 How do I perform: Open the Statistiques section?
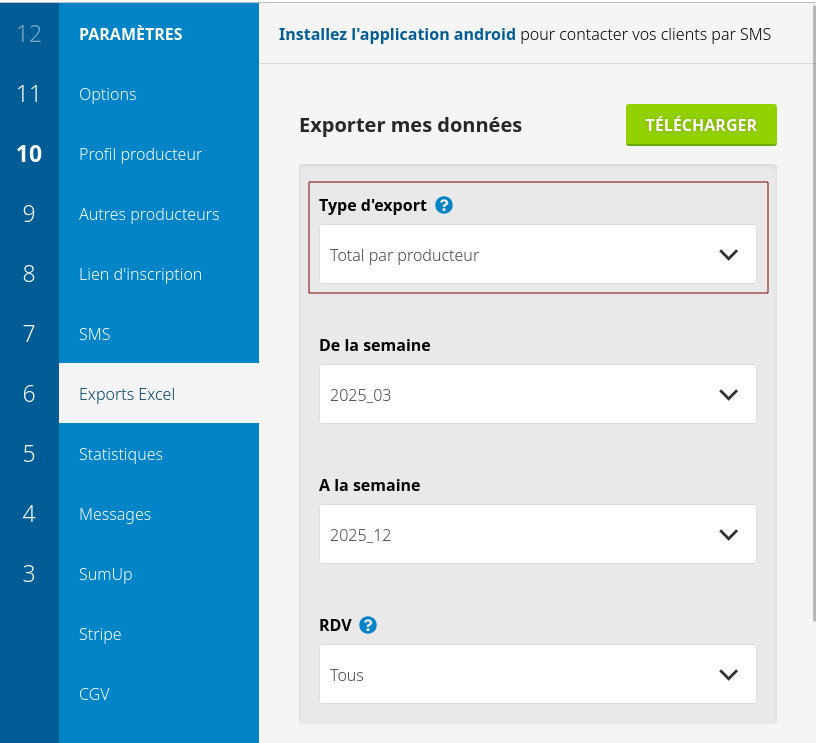click(x=121, y=454)
